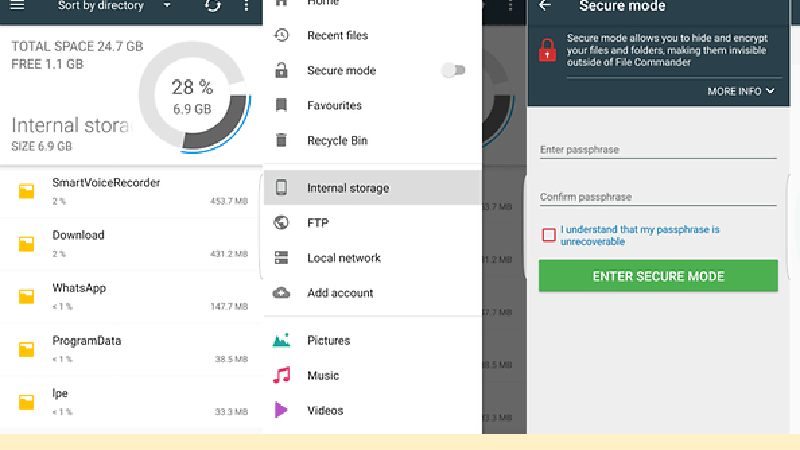Select Internal storage in the drawer
The height and width of the screenshot is (450, 800).
click(x=348, y=188)
